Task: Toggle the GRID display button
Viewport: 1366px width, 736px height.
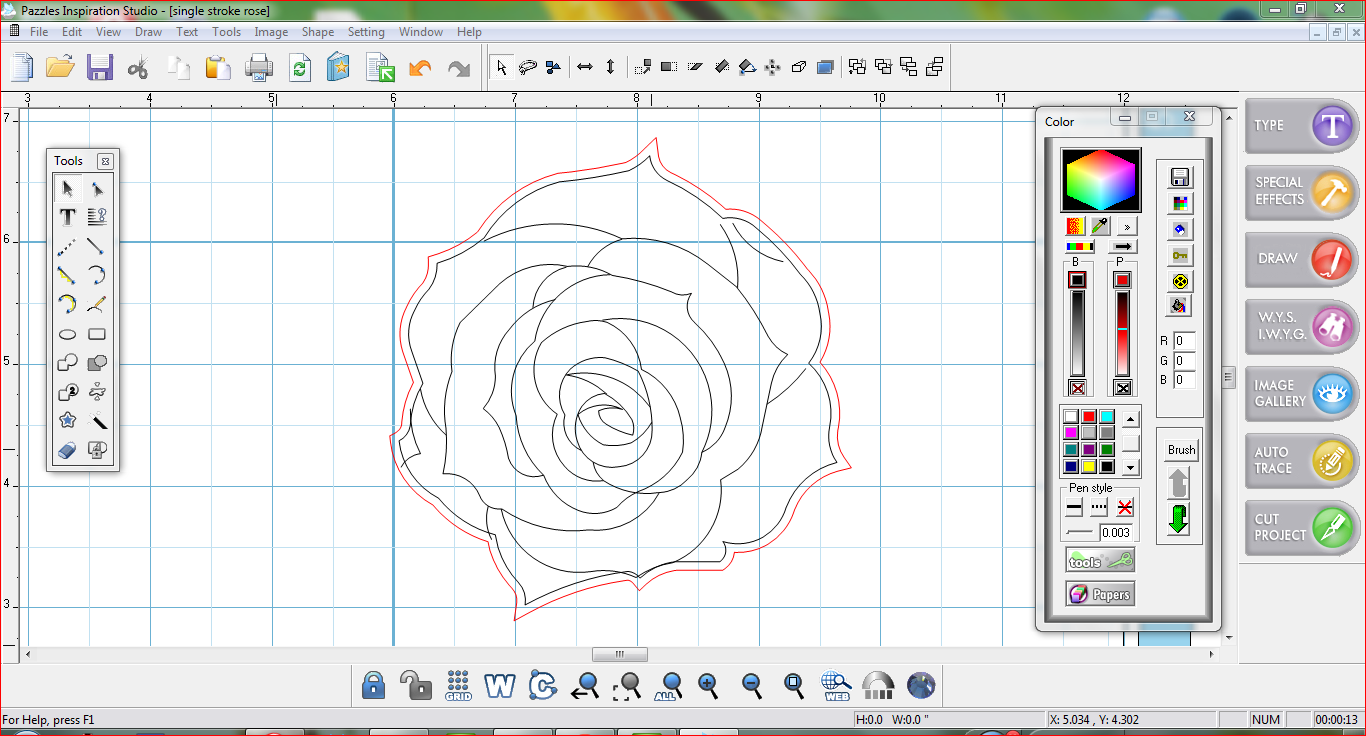Action: tap(458, 685)
